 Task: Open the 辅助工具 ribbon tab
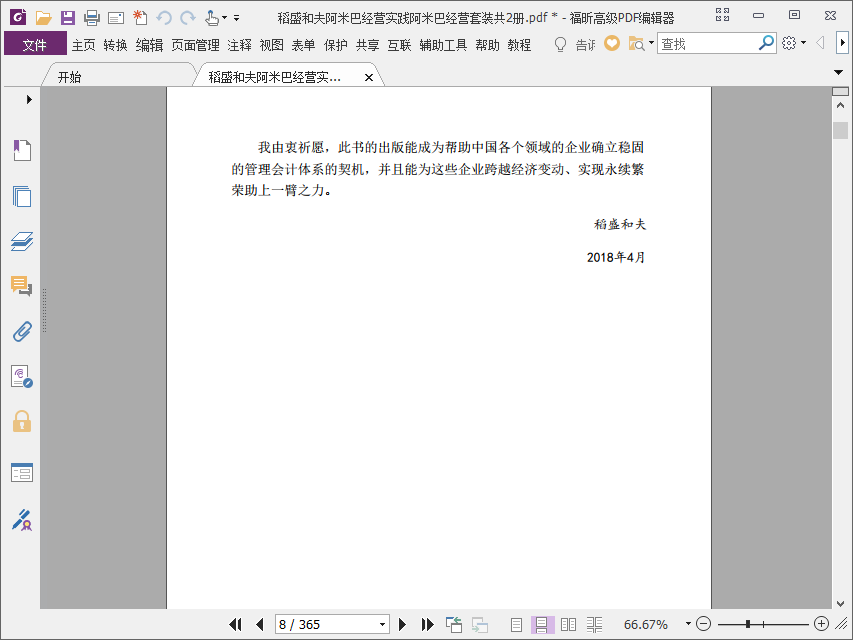point(443,45)
